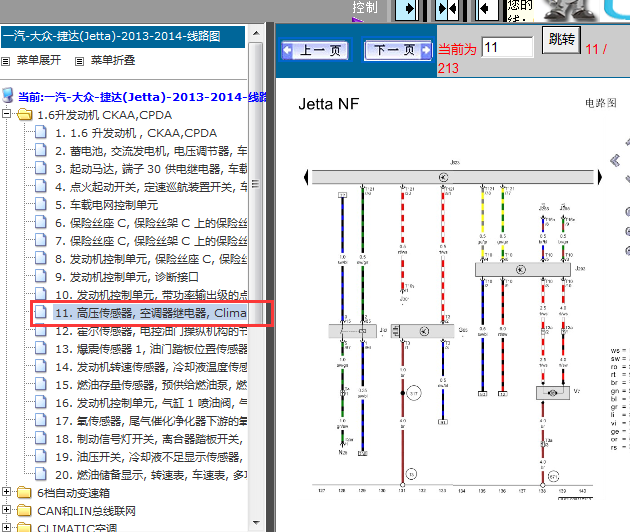Collapse the 1.6升发动机 CKAA,CPDA folder

click(x=6, y=114)
